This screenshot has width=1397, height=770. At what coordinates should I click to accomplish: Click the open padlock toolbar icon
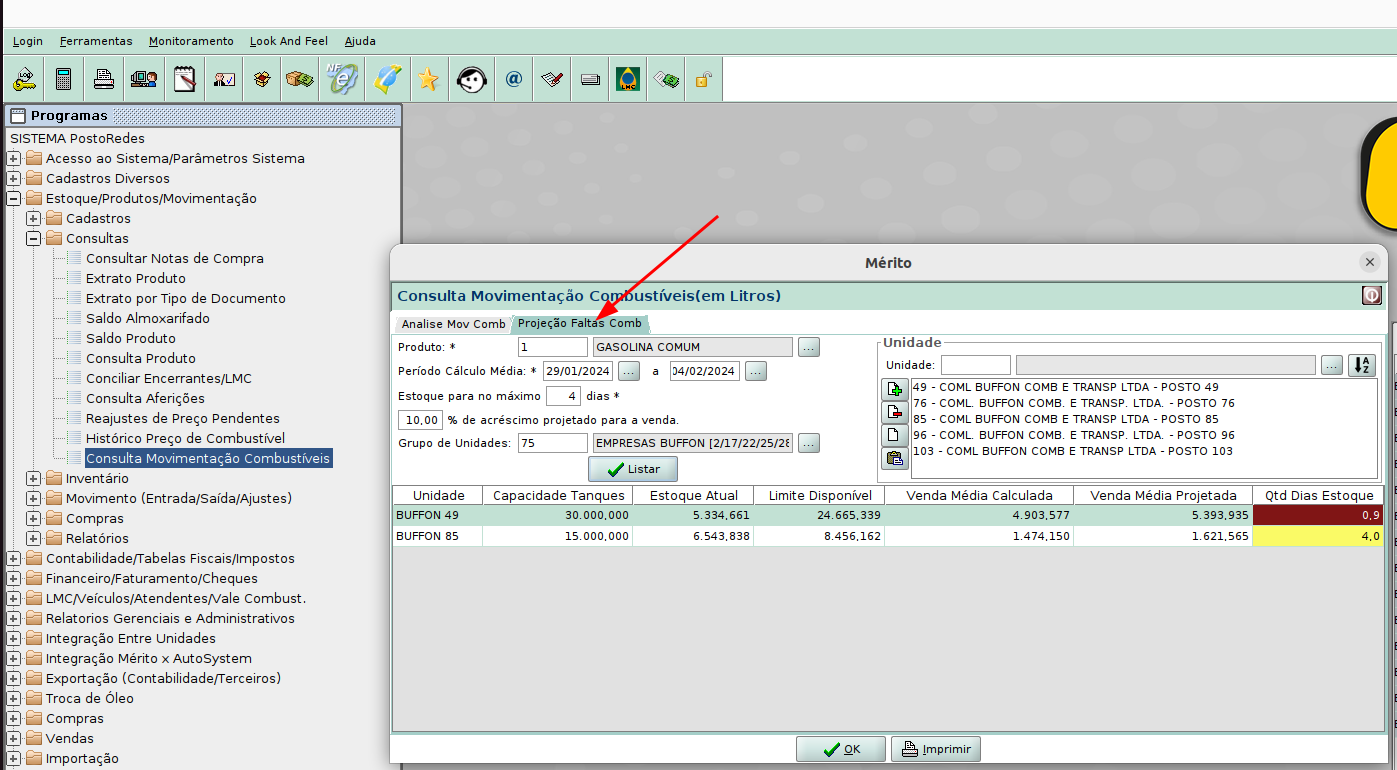pyautogui.click(x=704, y=79)
